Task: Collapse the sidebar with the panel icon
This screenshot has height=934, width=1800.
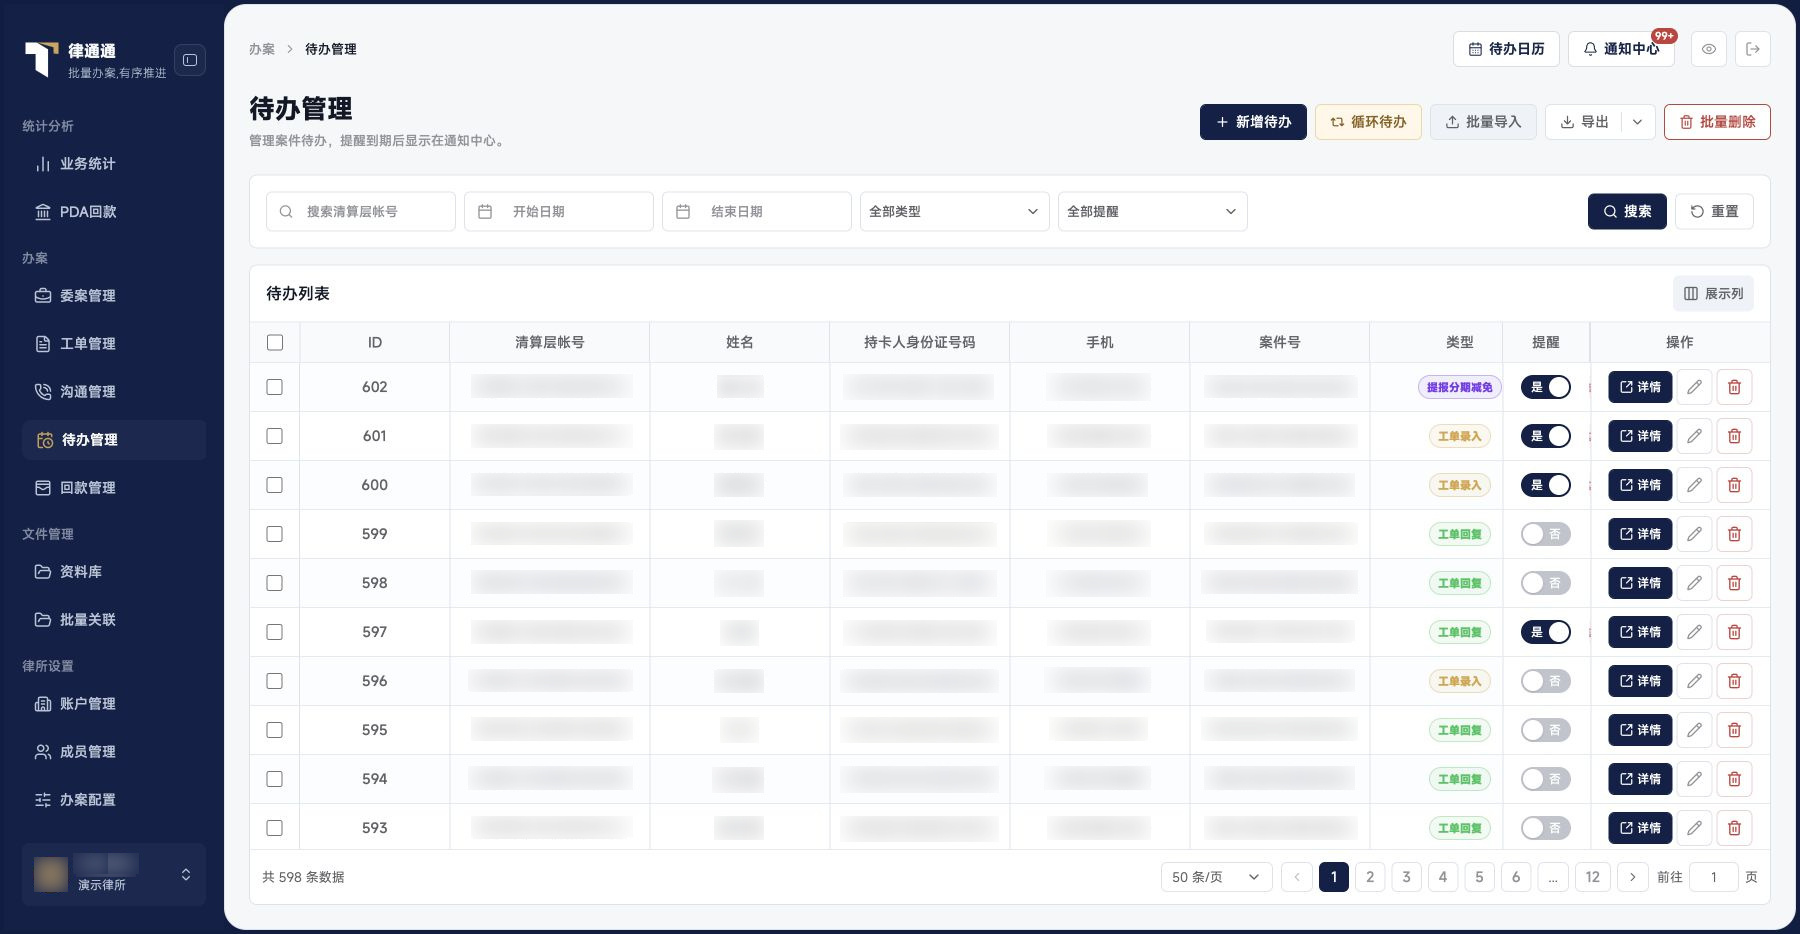Action: [x=190, y=60]
